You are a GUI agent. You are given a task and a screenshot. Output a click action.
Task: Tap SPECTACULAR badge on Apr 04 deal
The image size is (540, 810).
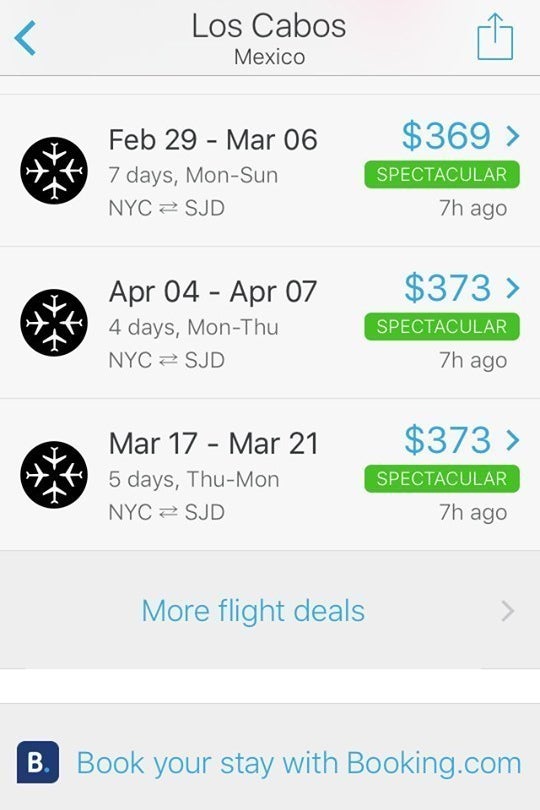(x=442, y=326)
